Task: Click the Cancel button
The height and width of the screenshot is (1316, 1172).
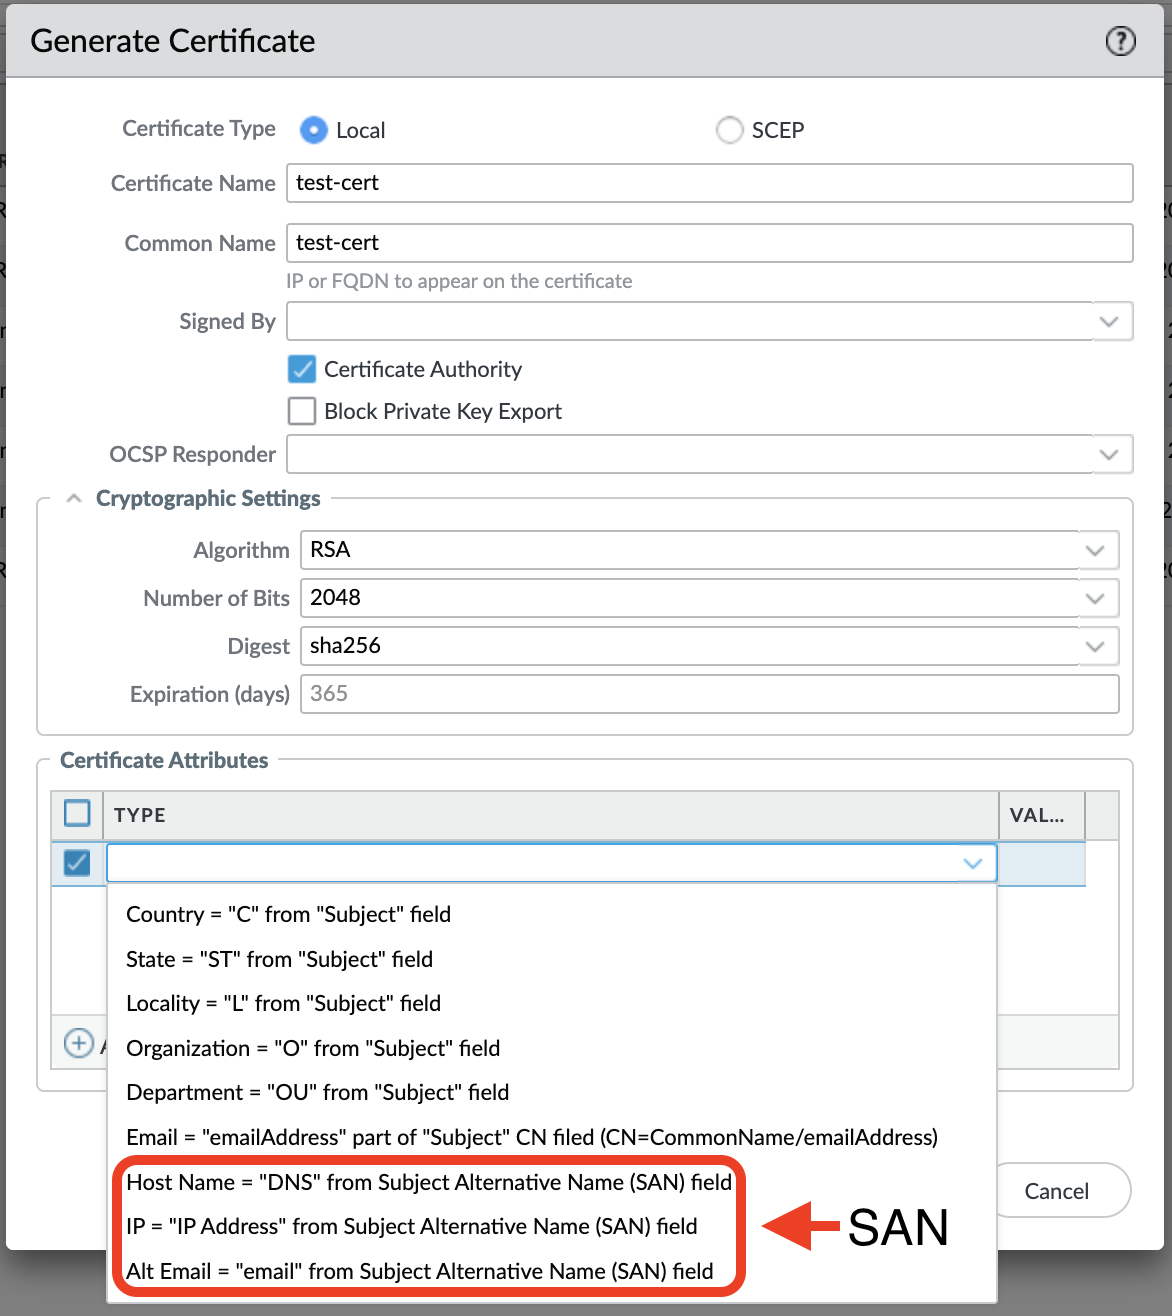Action: click(1058, 1190)
